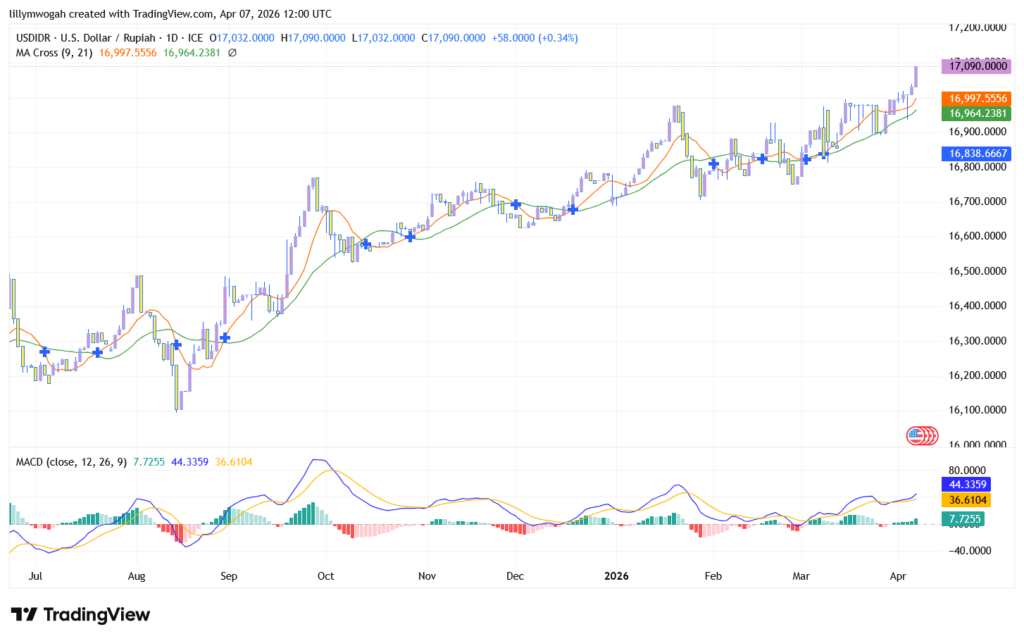Click the Oct label on the time axis

(324, 576)
